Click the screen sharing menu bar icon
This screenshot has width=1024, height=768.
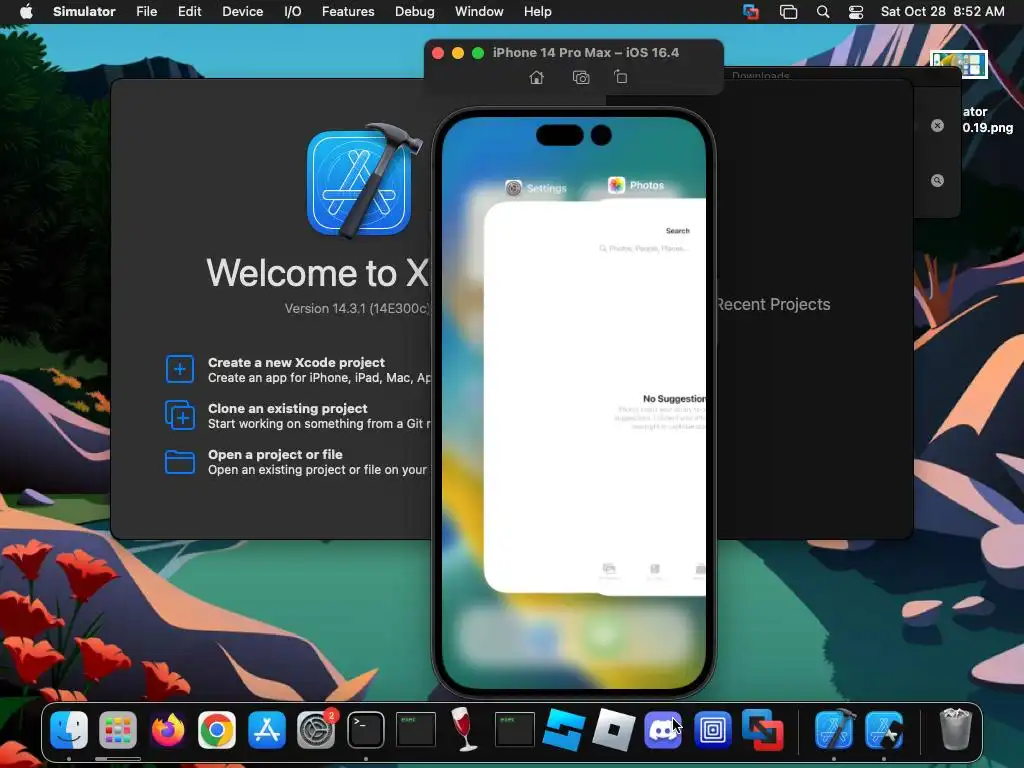pos(751,12)
